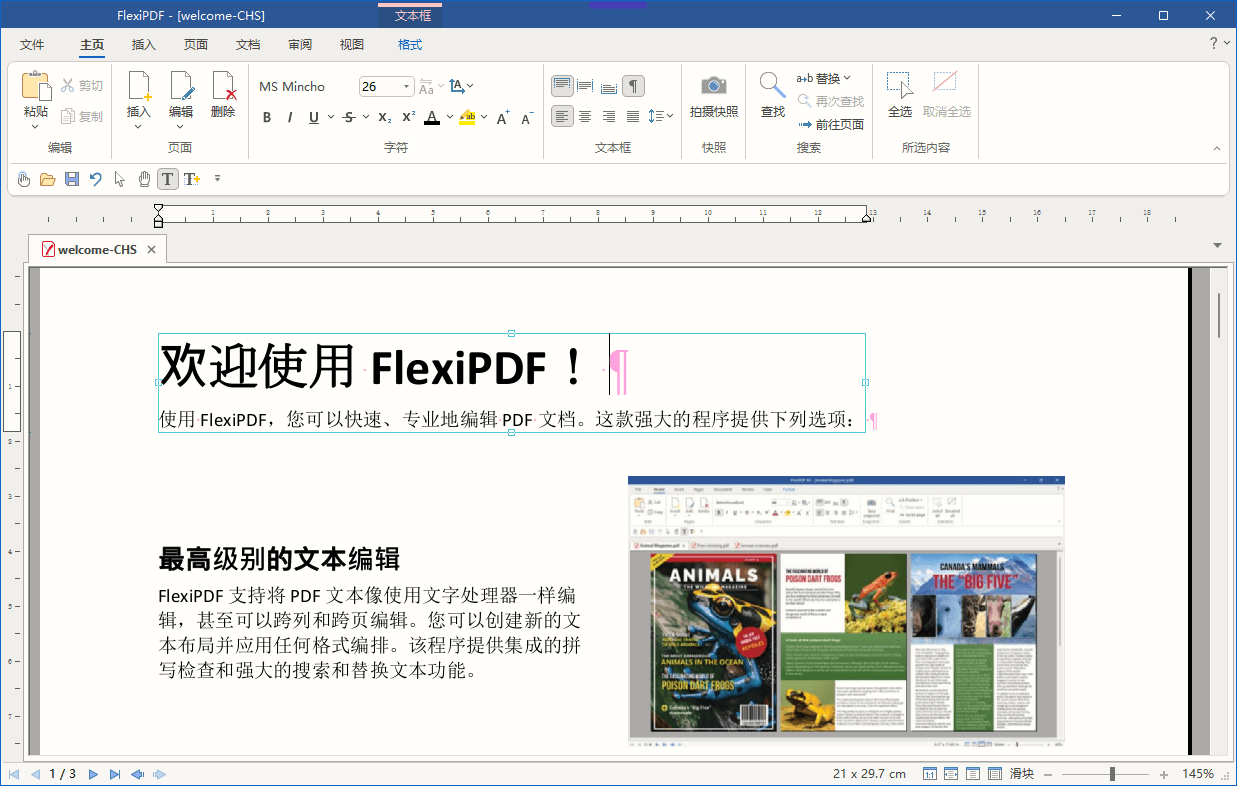Save the document with the floppy disk icon
Screen dimensions: 1238x787
[x=72, y=179]
